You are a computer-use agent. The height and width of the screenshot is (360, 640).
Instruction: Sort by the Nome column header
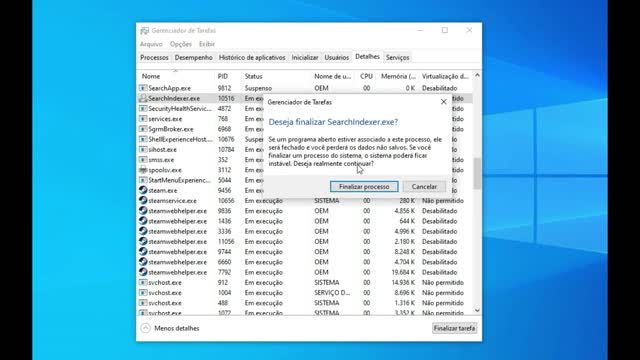tap(176, 76)
